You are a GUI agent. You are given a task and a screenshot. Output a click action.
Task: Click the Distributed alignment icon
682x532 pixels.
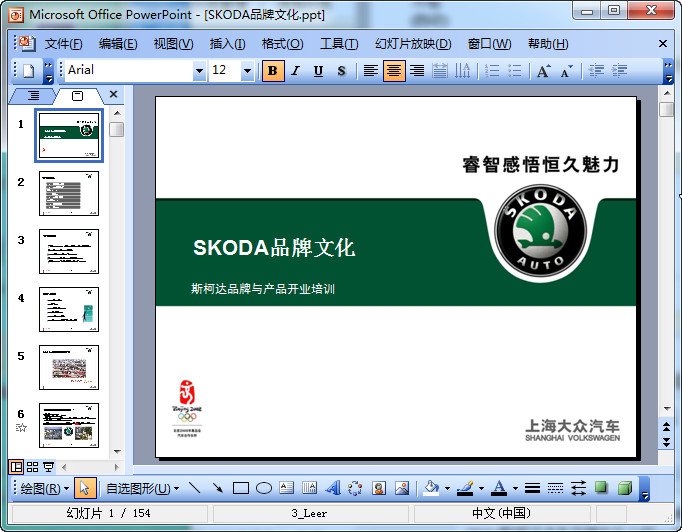pos(440,70)
